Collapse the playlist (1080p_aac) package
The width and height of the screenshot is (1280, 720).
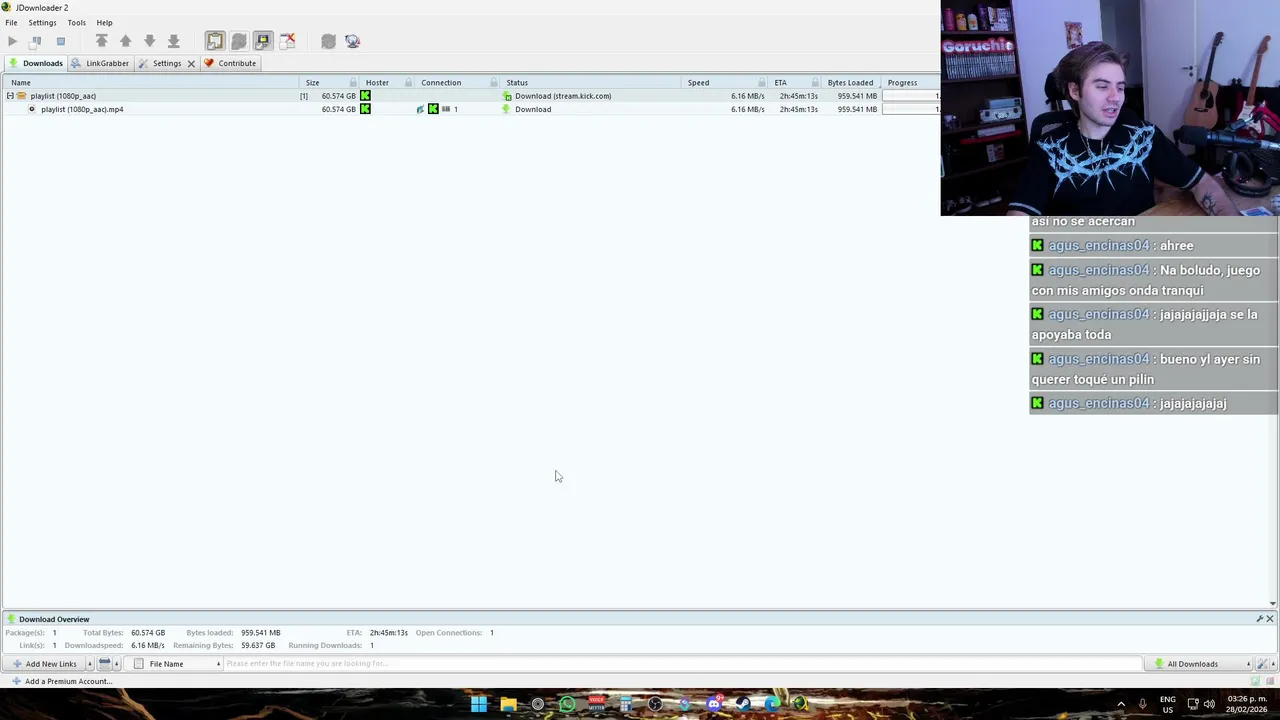tap(10, 96)
